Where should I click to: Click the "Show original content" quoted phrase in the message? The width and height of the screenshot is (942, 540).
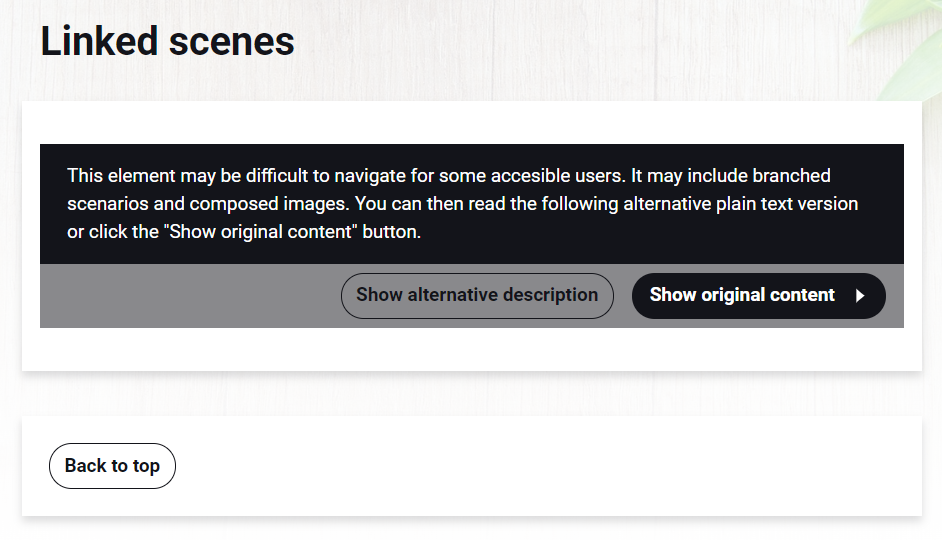[x=260, y=232]
